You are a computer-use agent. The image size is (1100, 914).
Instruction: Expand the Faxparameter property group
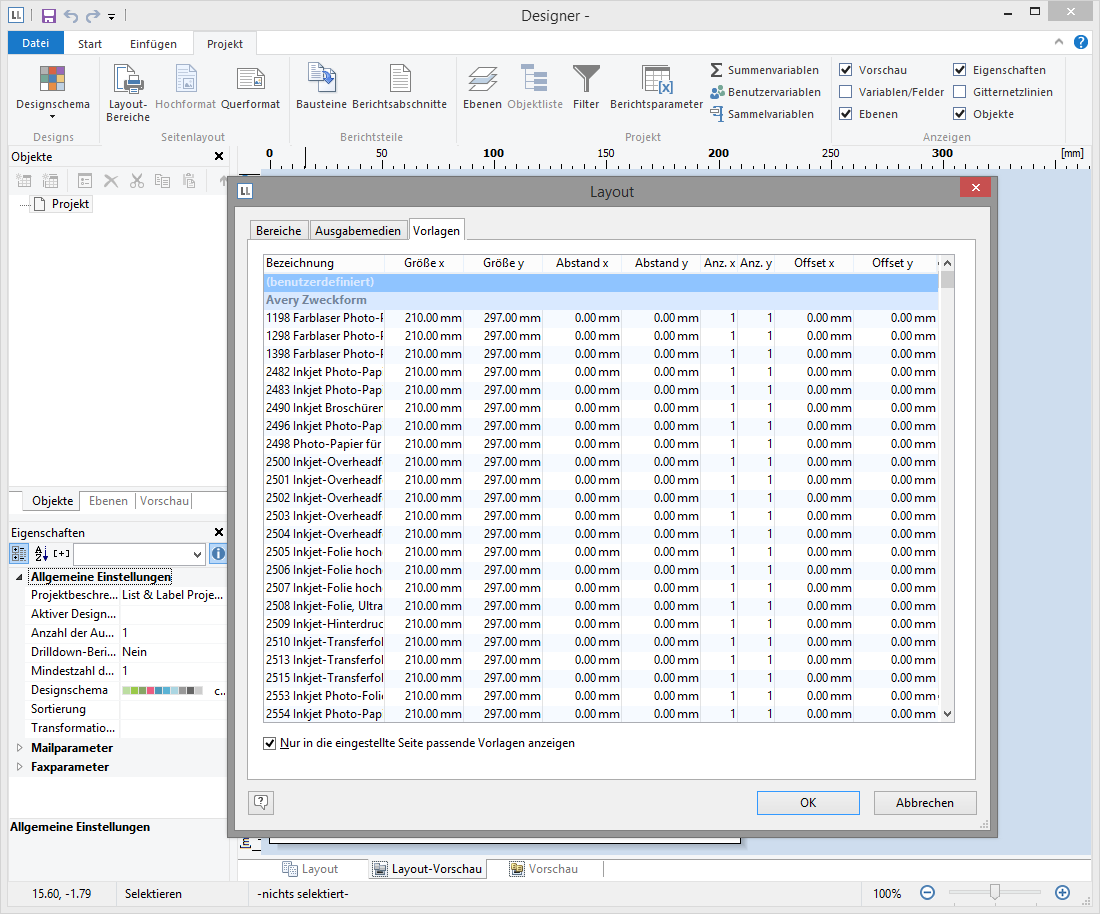(19, 767)
